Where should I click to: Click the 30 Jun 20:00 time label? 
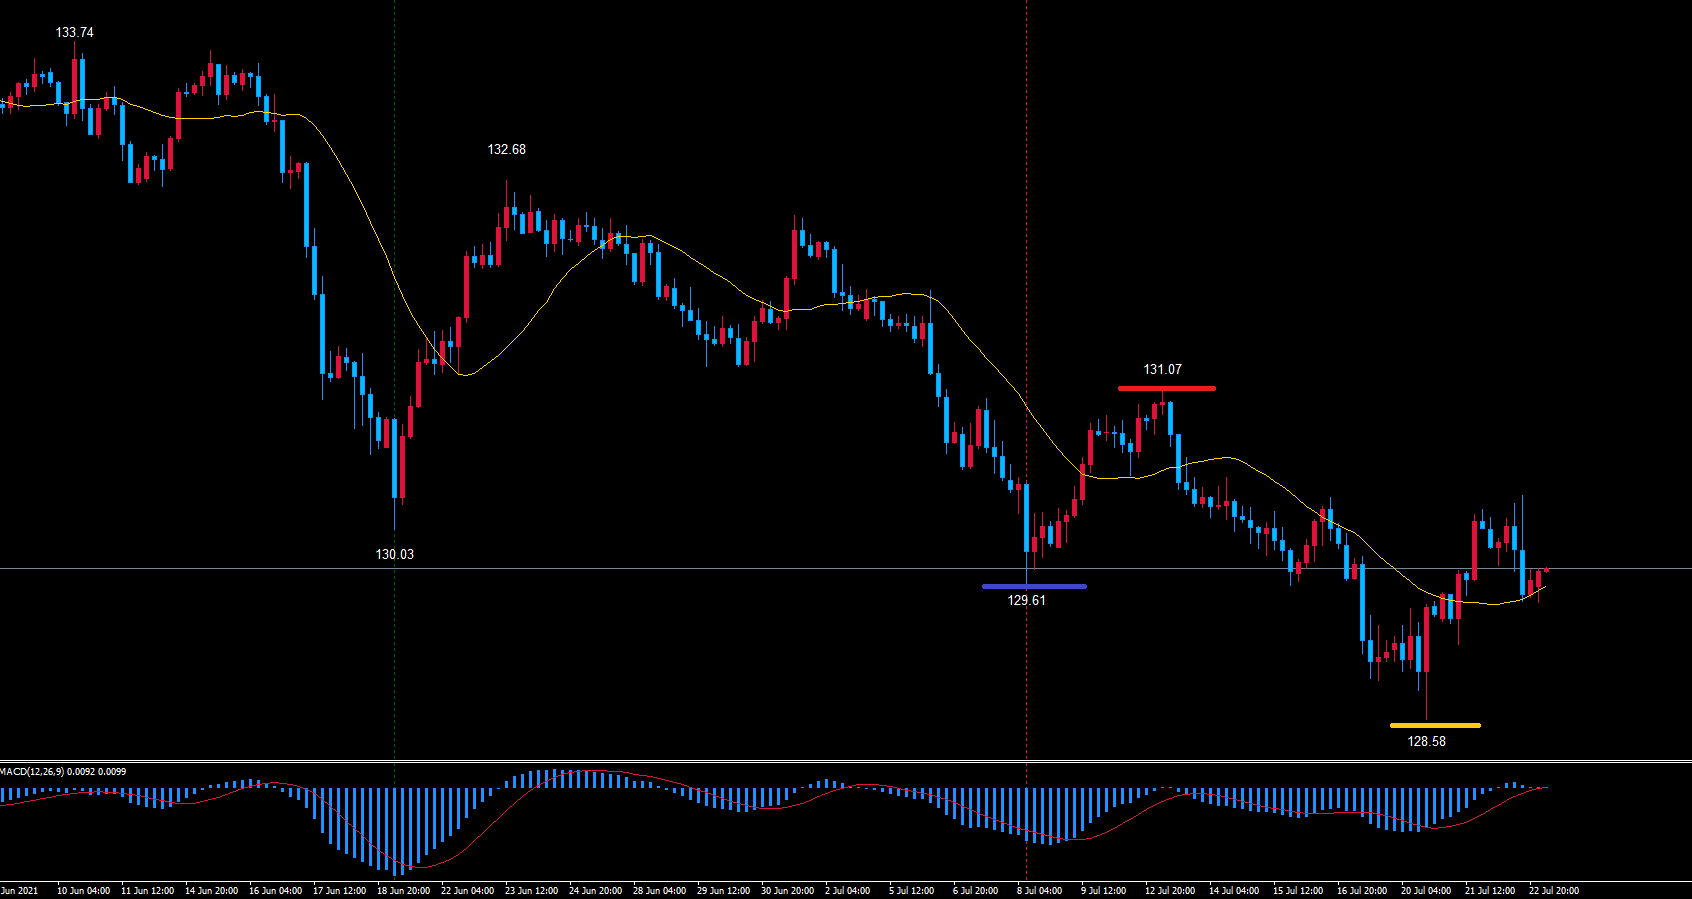click(x=787, y=890)
